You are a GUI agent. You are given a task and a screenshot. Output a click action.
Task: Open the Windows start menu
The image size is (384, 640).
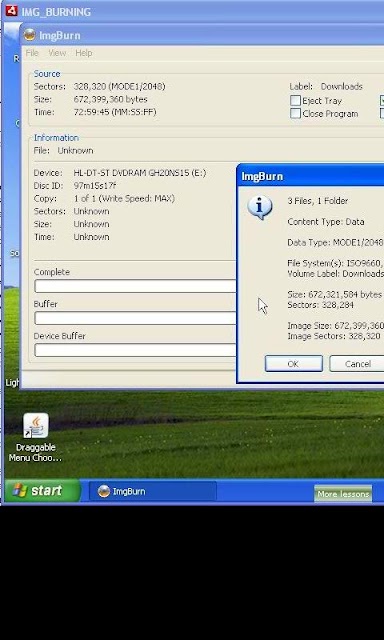[43, 491]
